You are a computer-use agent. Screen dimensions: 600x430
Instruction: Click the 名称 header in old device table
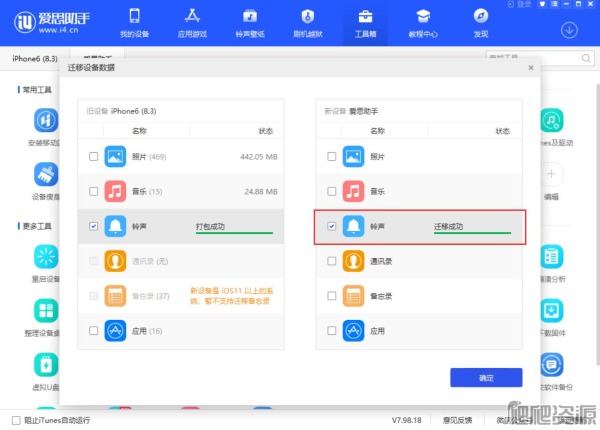click(139, 131)
